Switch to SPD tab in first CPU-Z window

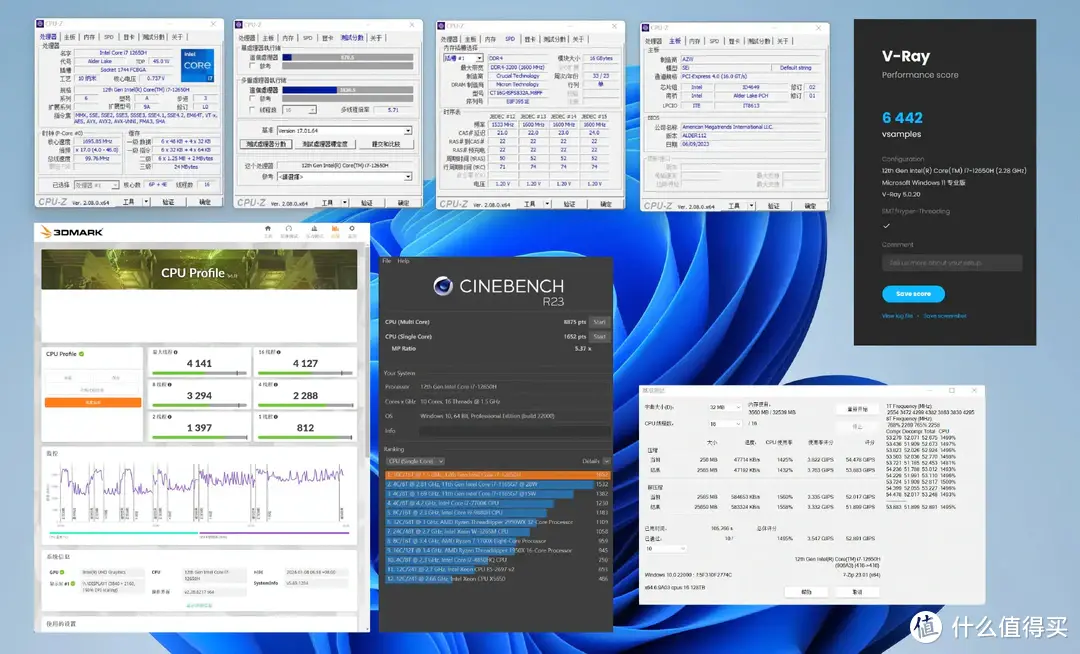109,37
